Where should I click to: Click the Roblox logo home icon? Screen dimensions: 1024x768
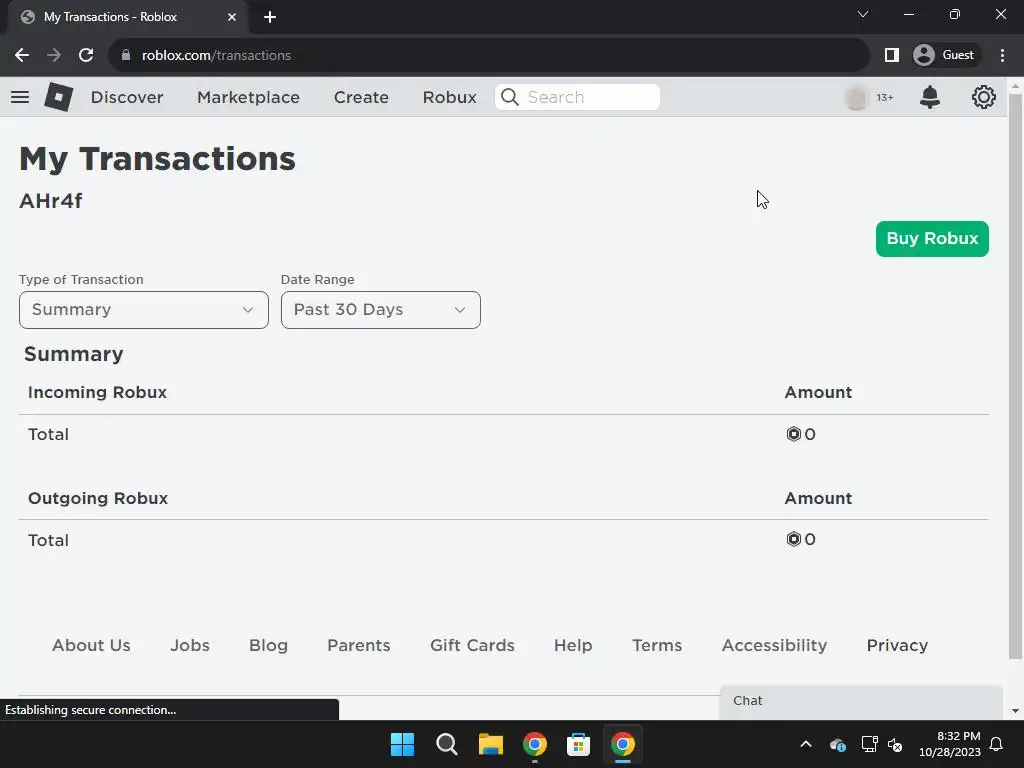(59, 97)
